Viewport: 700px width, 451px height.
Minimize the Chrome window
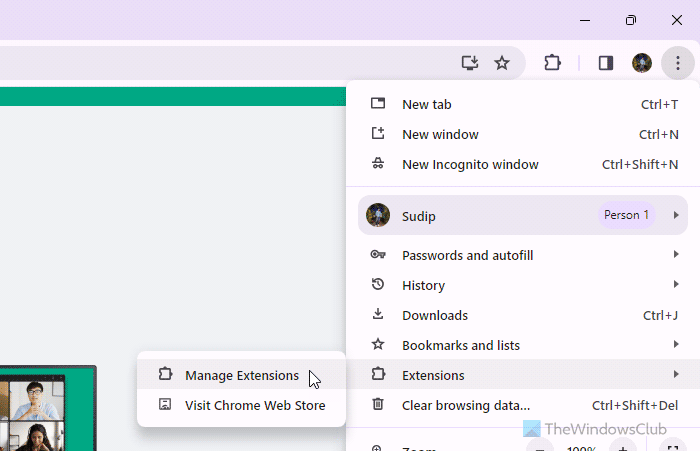click(585, 20)
